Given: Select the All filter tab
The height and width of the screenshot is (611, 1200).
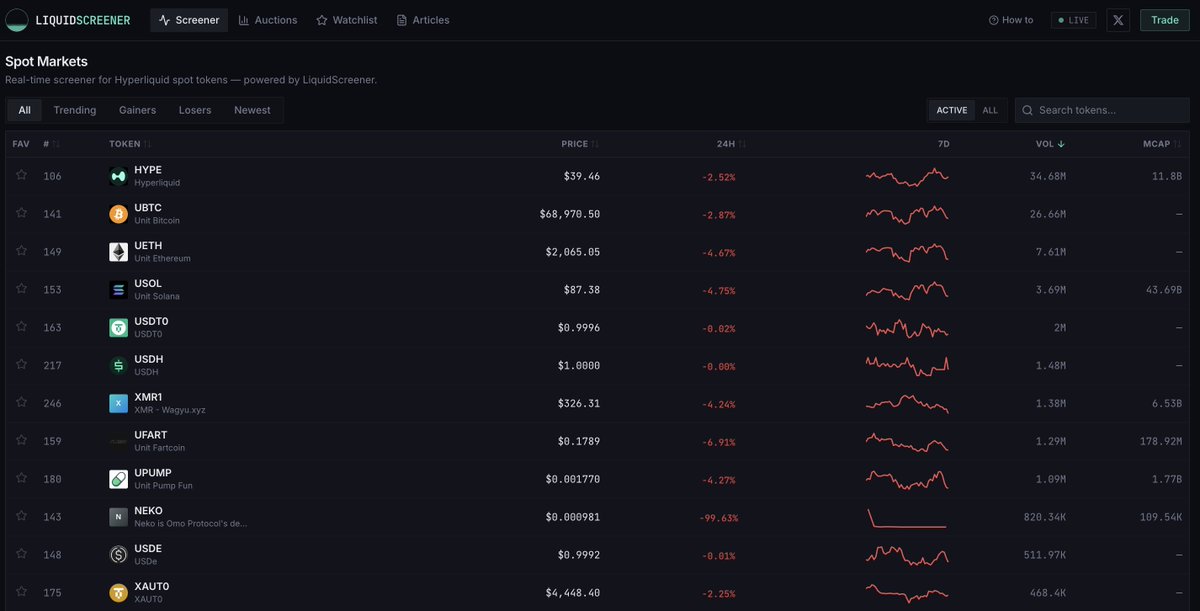Looking at the screenshot, I should tap(24, 110).
